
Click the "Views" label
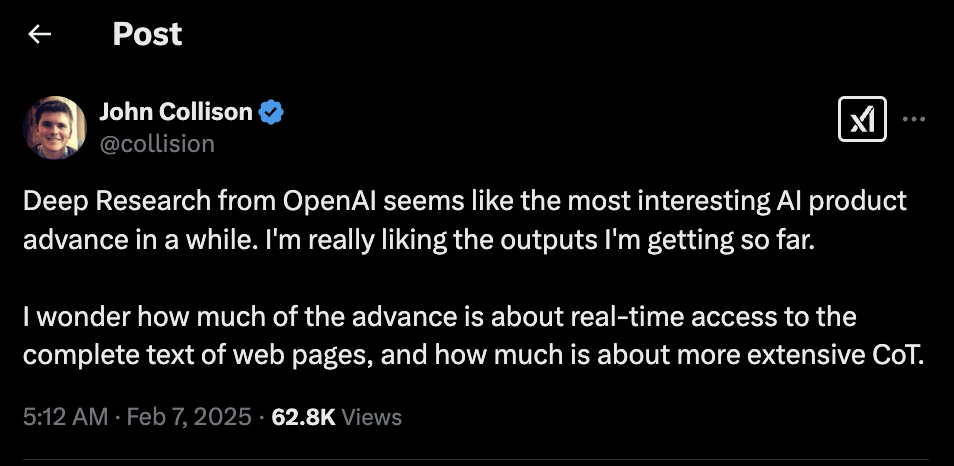371,416
